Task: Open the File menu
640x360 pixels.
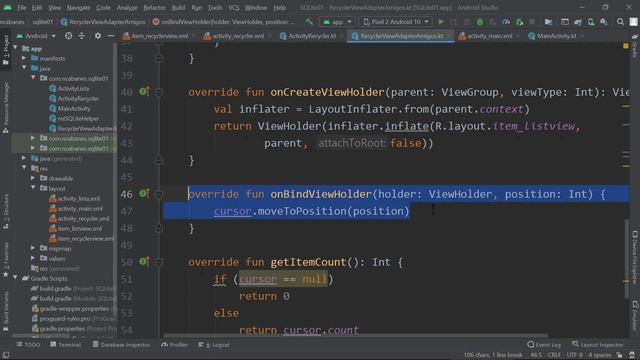Action: (x=22, y=8)
